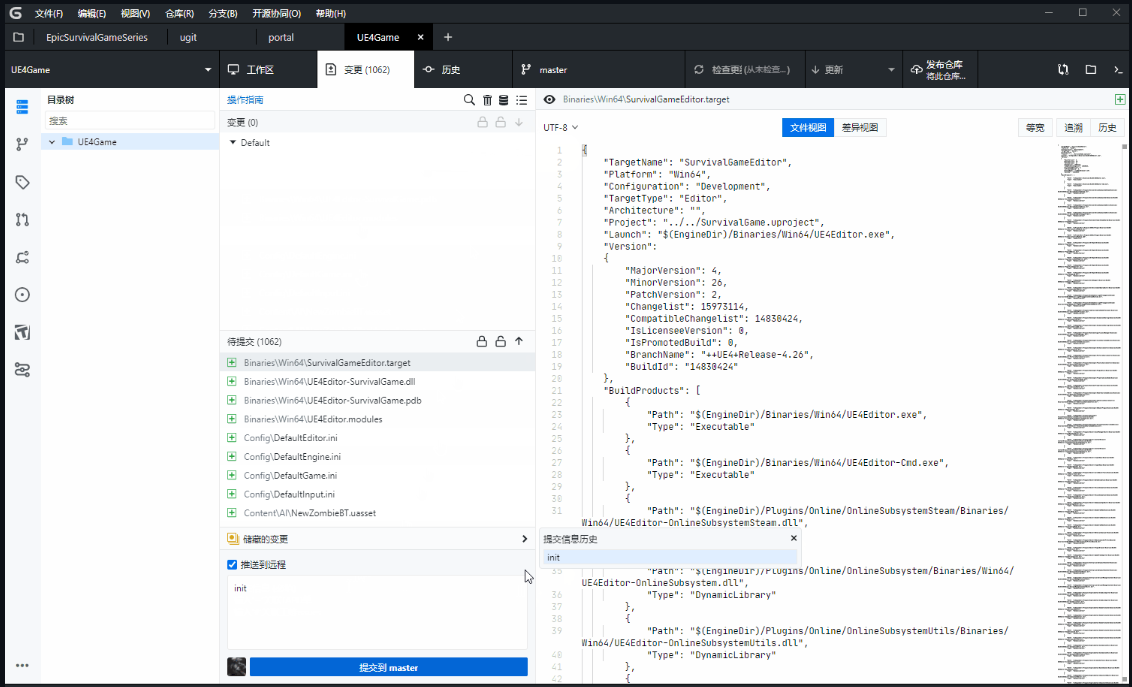Image resolution: width=1132 pixels, height=687 pixels.
Task: Open the 更新 dropdown arrow
Action: coord(892,69)
